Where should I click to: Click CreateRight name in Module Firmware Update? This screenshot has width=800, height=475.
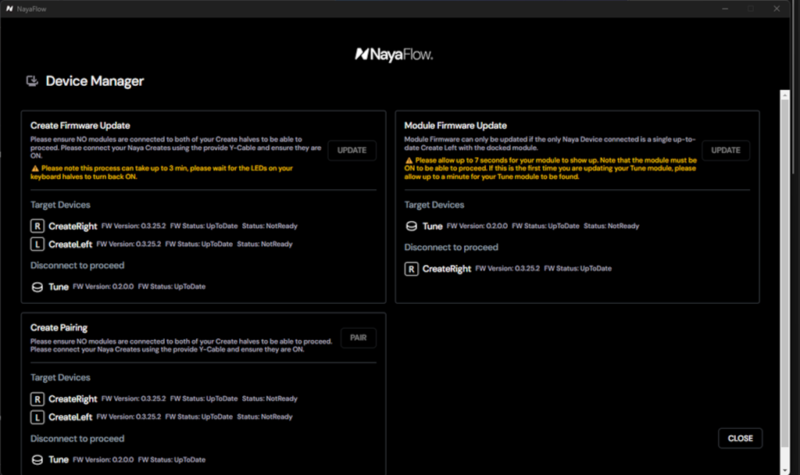[x=447, y=269]
